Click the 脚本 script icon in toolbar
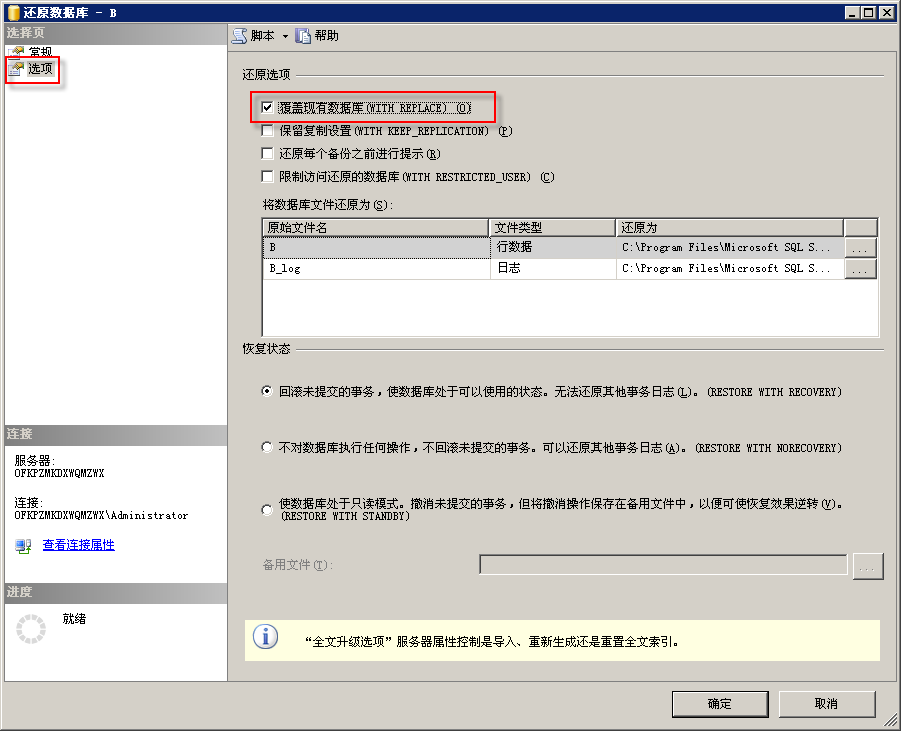The height and width of the screenshot is (731, 901). tap(239, 36)
